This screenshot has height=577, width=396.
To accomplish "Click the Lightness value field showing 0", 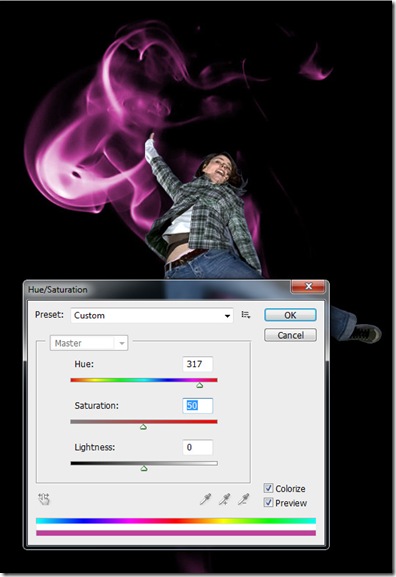I will coord(198,447).
